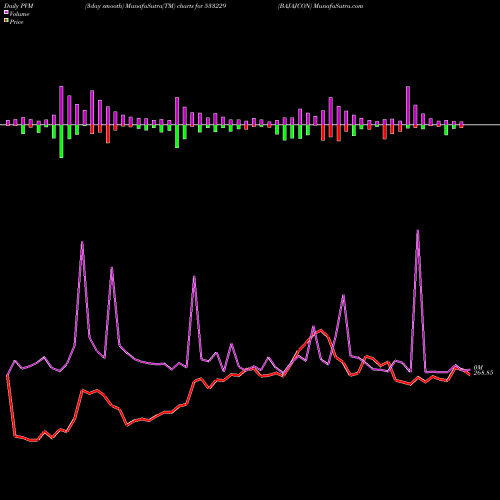Screen dimensions: 500x500
Task: Click the green-red Price legend swatch
Action: (6, 21)
